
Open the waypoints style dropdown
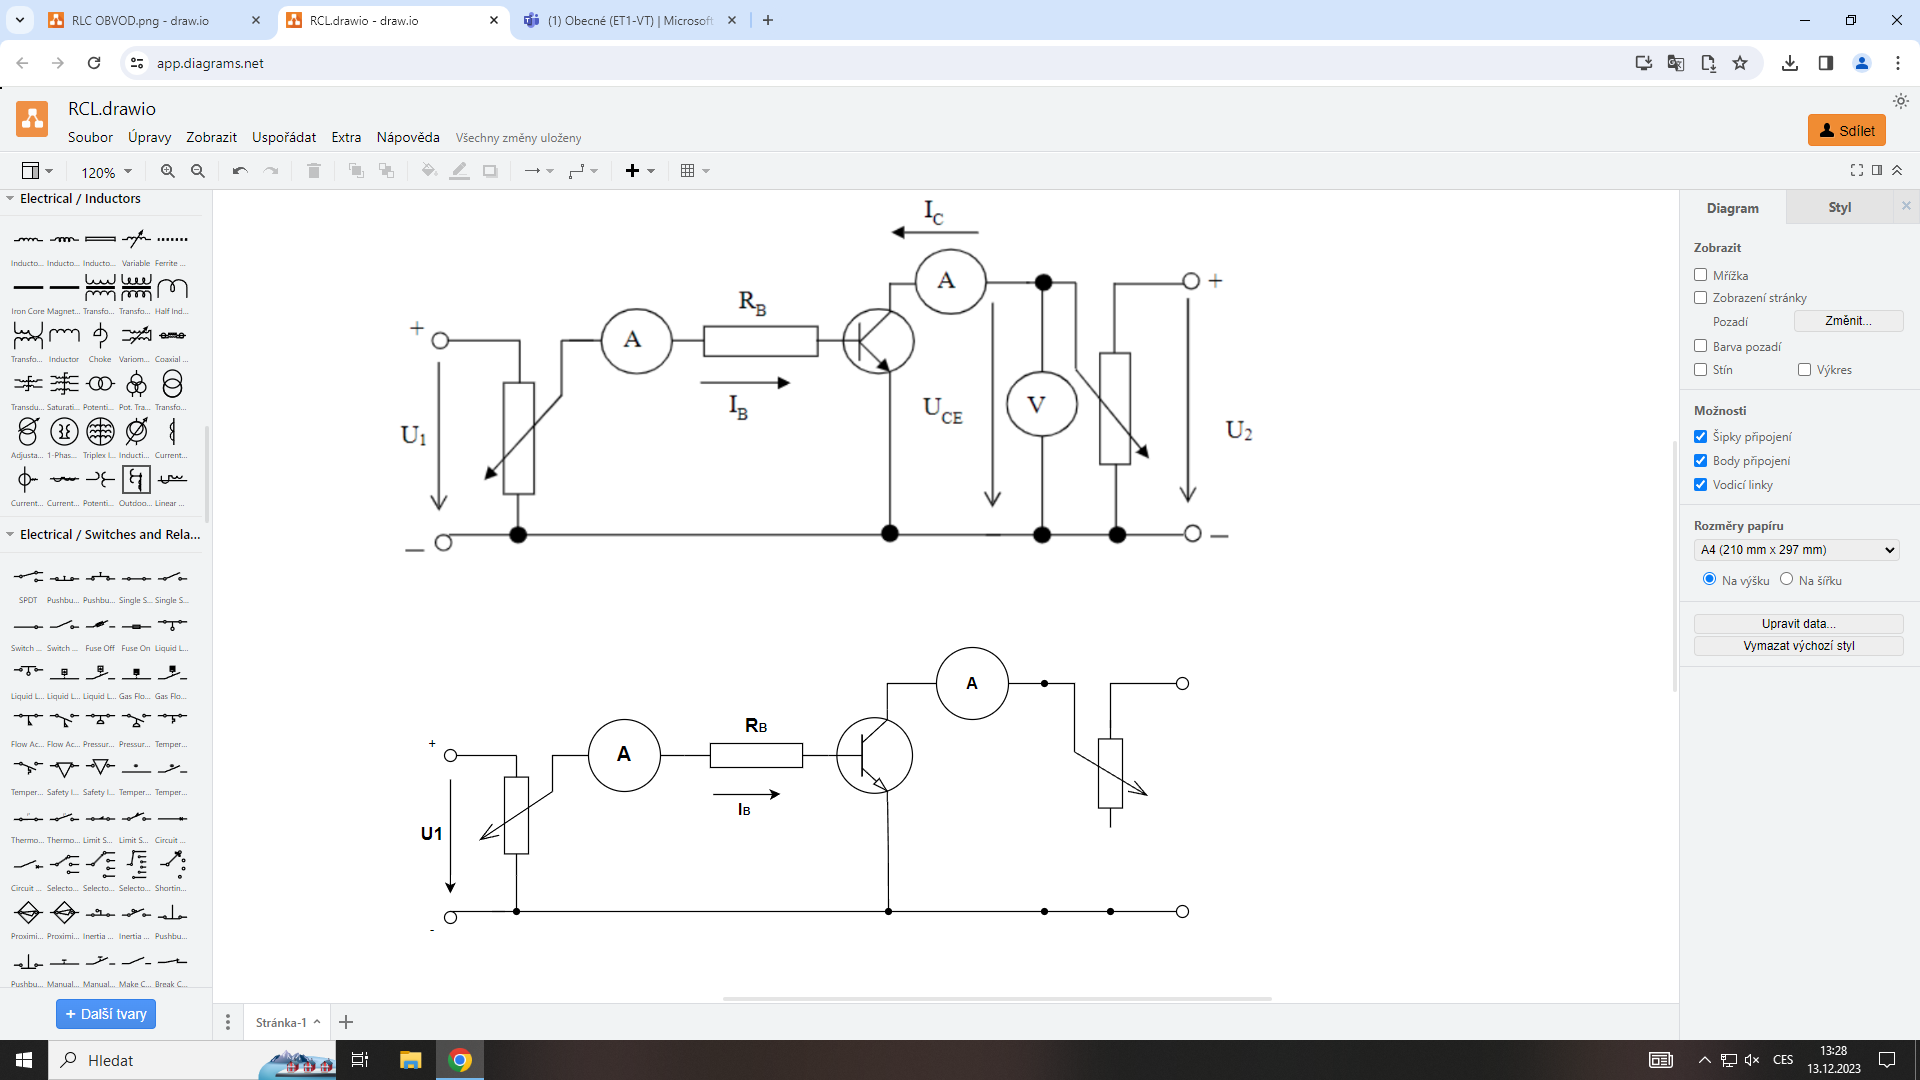coord(583,171)
